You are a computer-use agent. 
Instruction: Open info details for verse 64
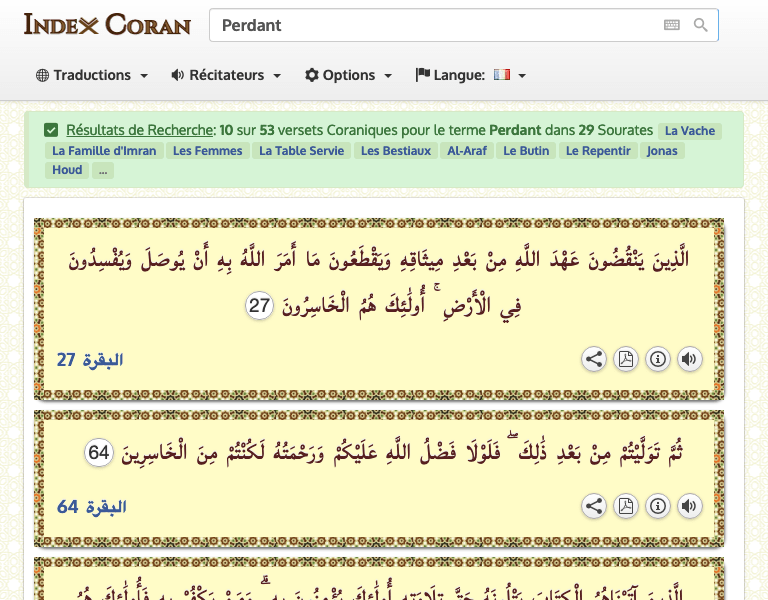(x=657, y=507)
